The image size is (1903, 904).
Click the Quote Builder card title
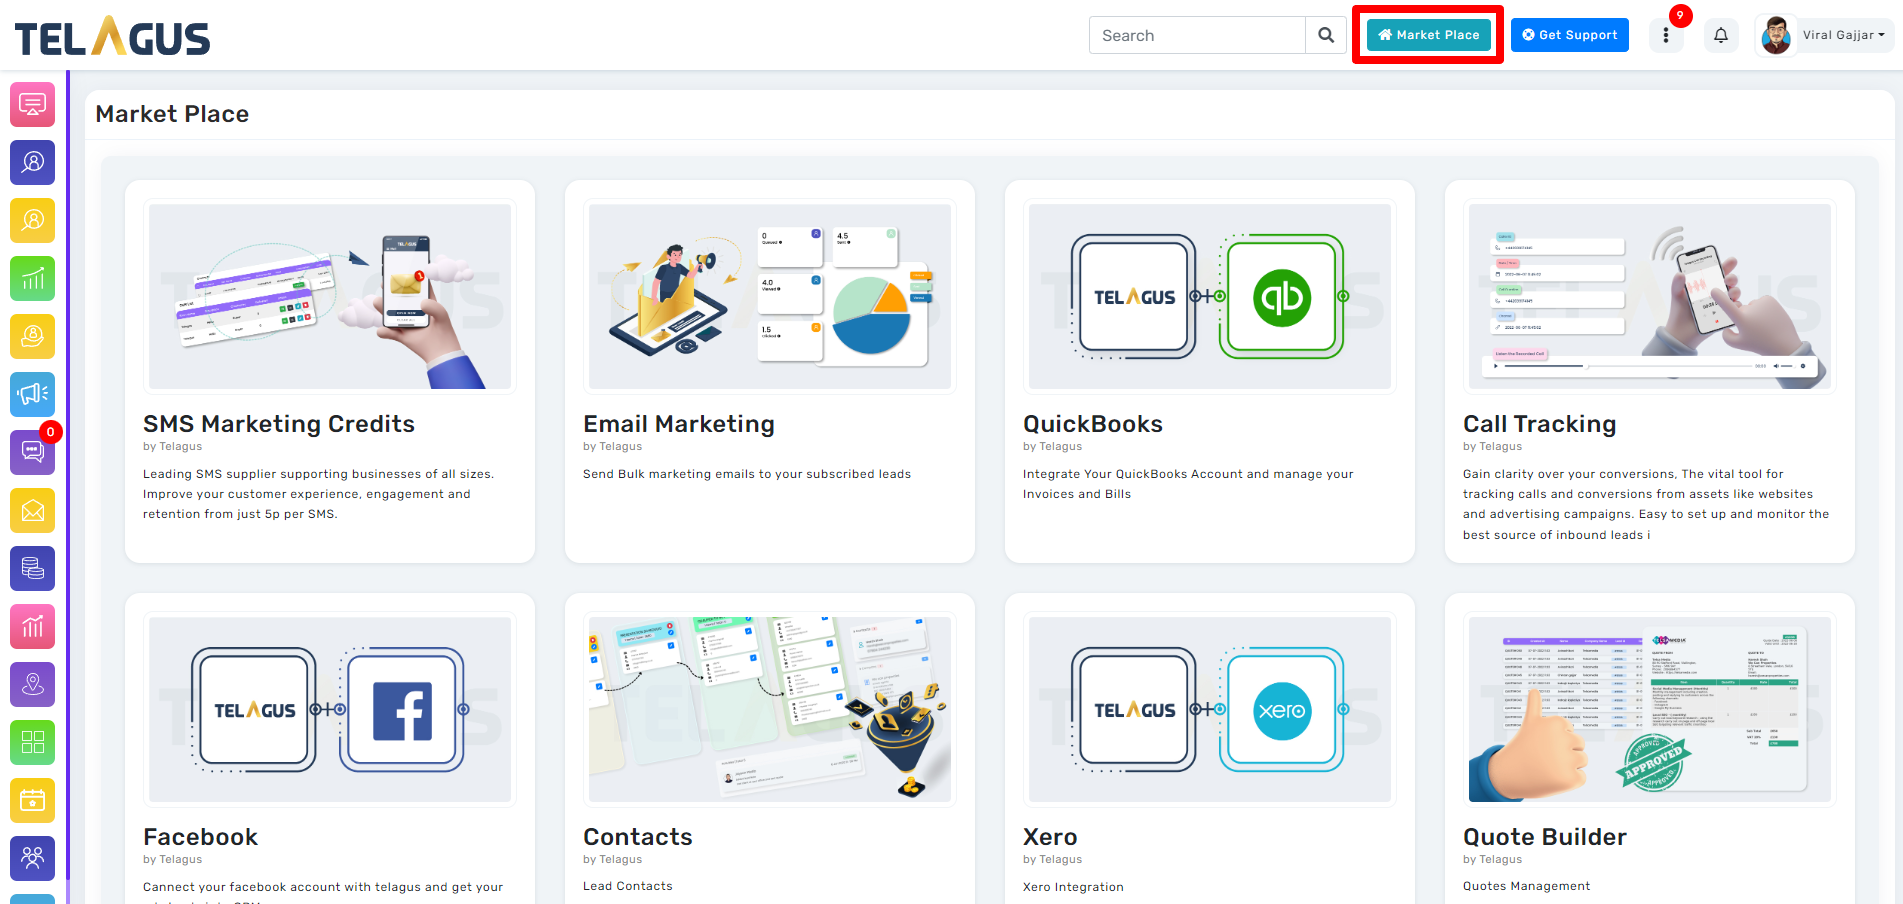click(1545, 837)
